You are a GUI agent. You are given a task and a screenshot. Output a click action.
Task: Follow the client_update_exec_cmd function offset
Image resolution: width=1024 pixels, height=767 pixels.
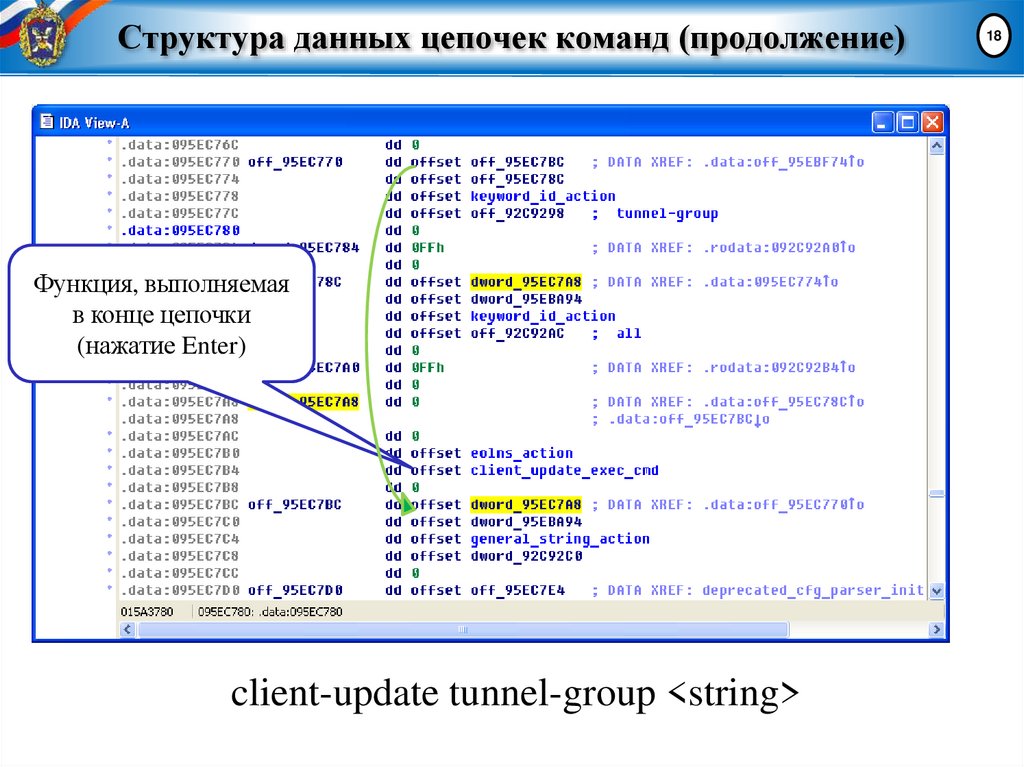tap(564, 470)
